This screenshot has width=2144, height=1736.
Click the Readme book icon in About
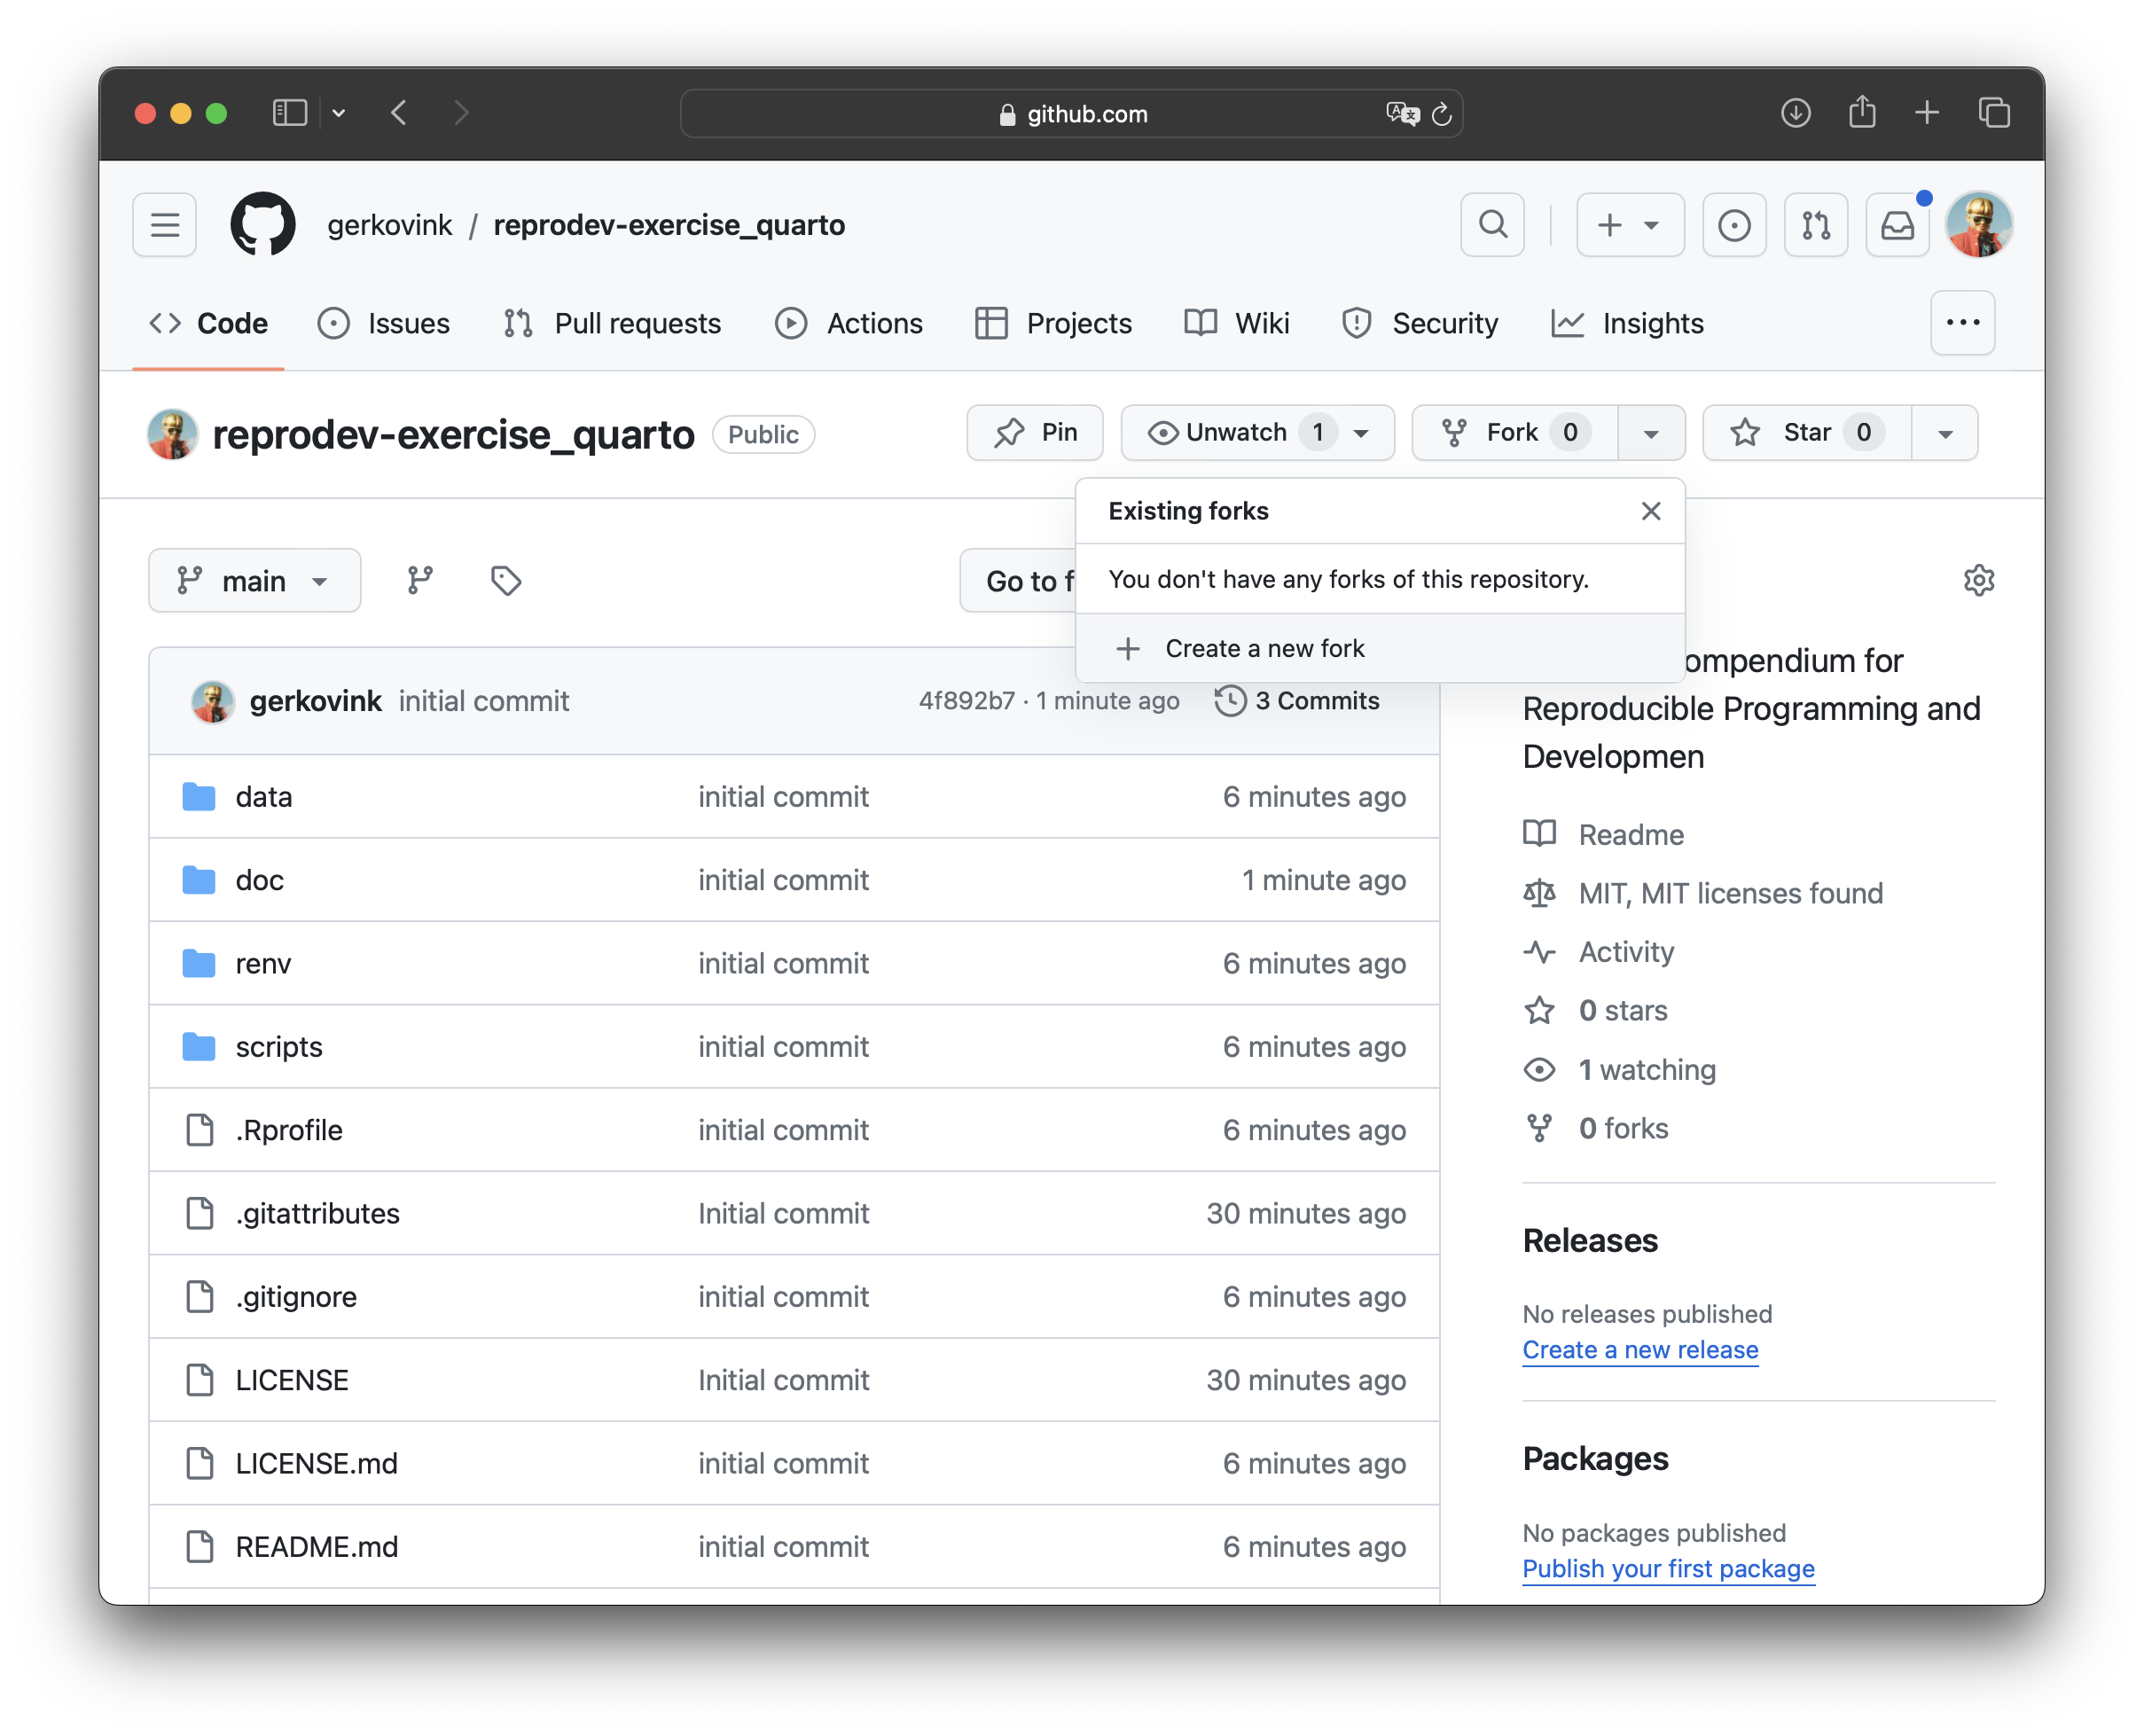point(1540,834)
